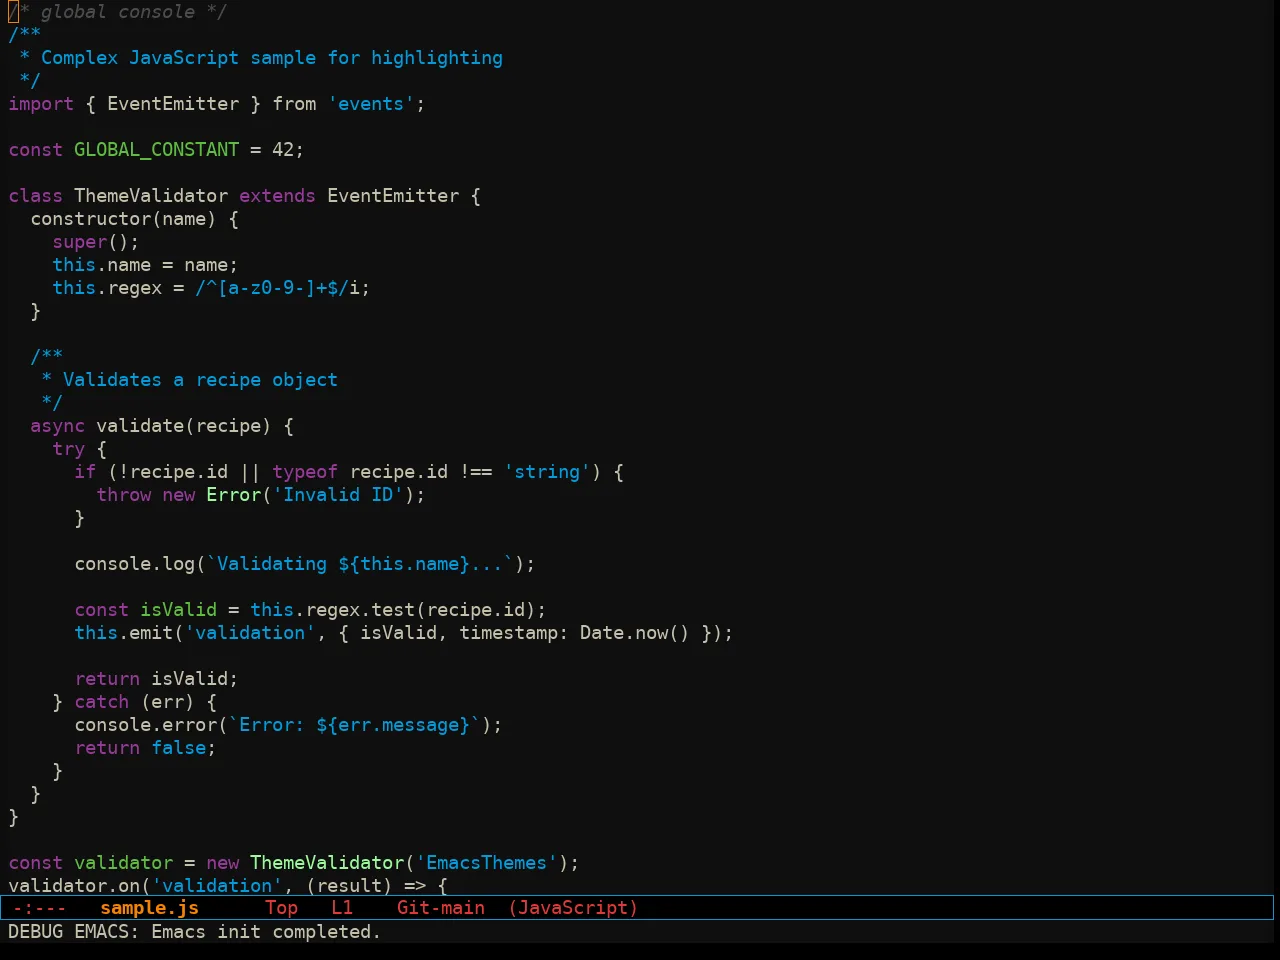The height and width of the screenshot is (960, 1280).
Task: Click the 'false' literal in return statement
Action: click(x=178, y=748)
